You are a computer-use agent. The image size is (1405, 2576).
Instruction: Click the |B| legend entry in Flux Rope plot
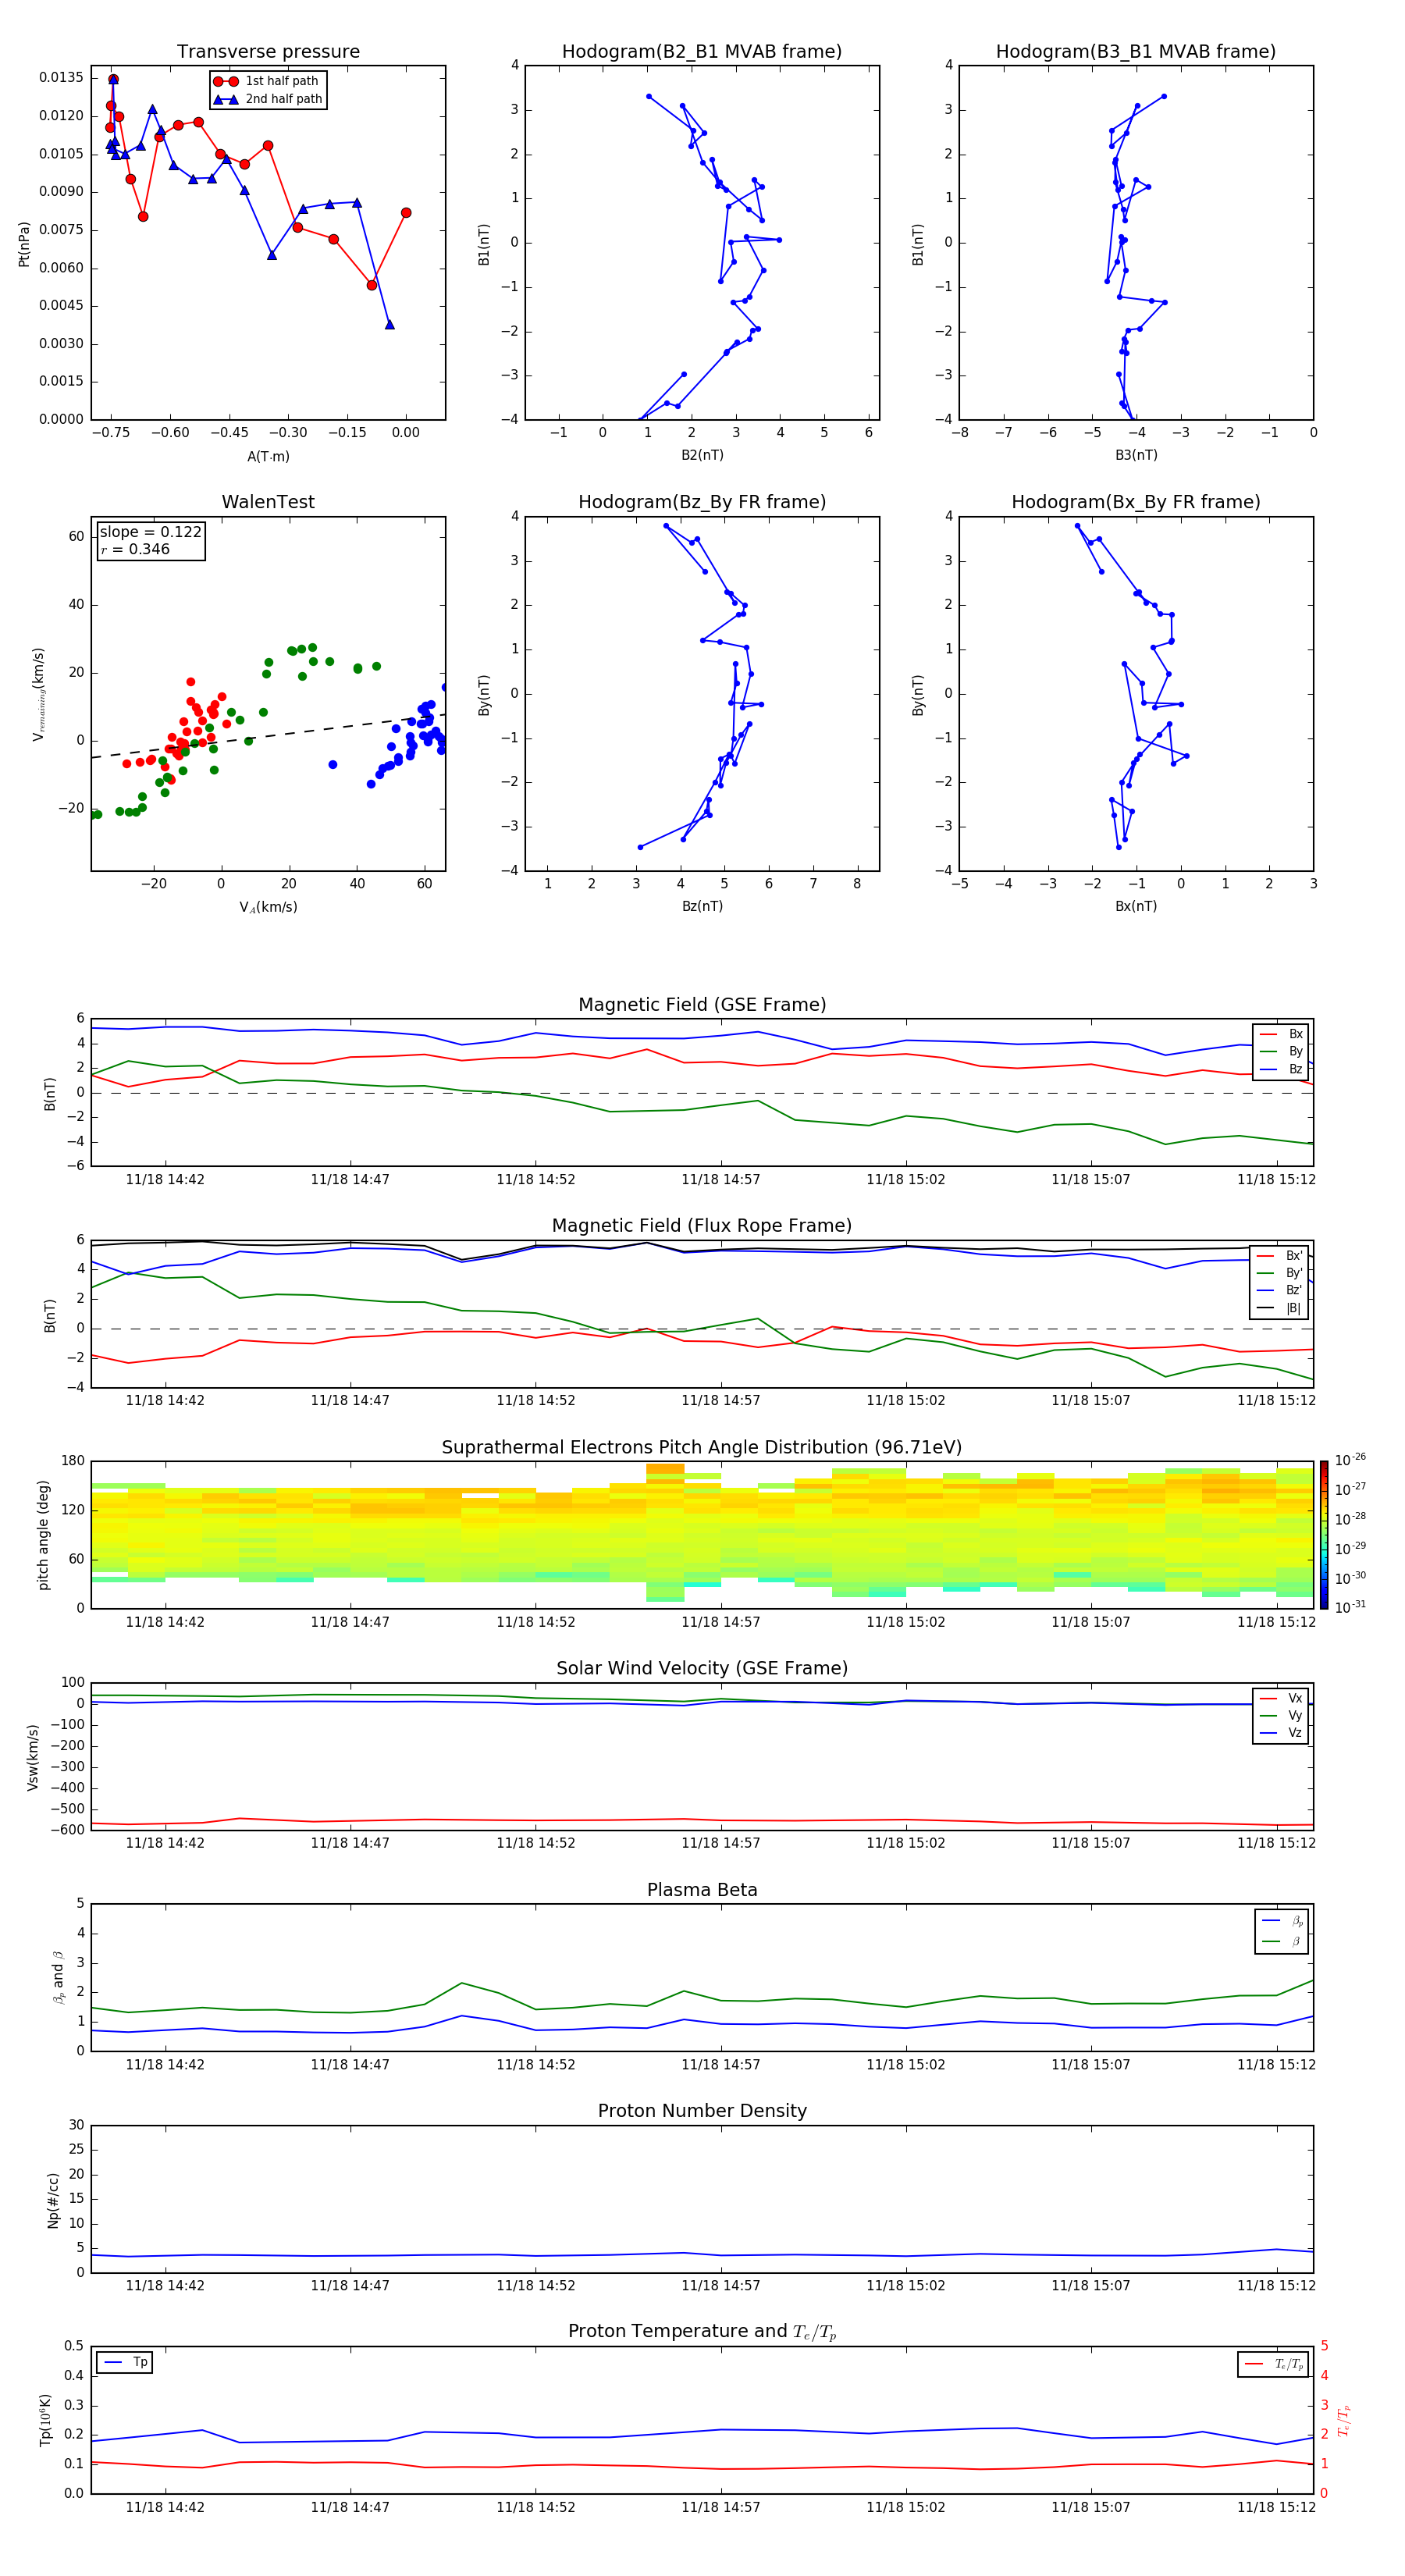[x=1280, y=1308]
